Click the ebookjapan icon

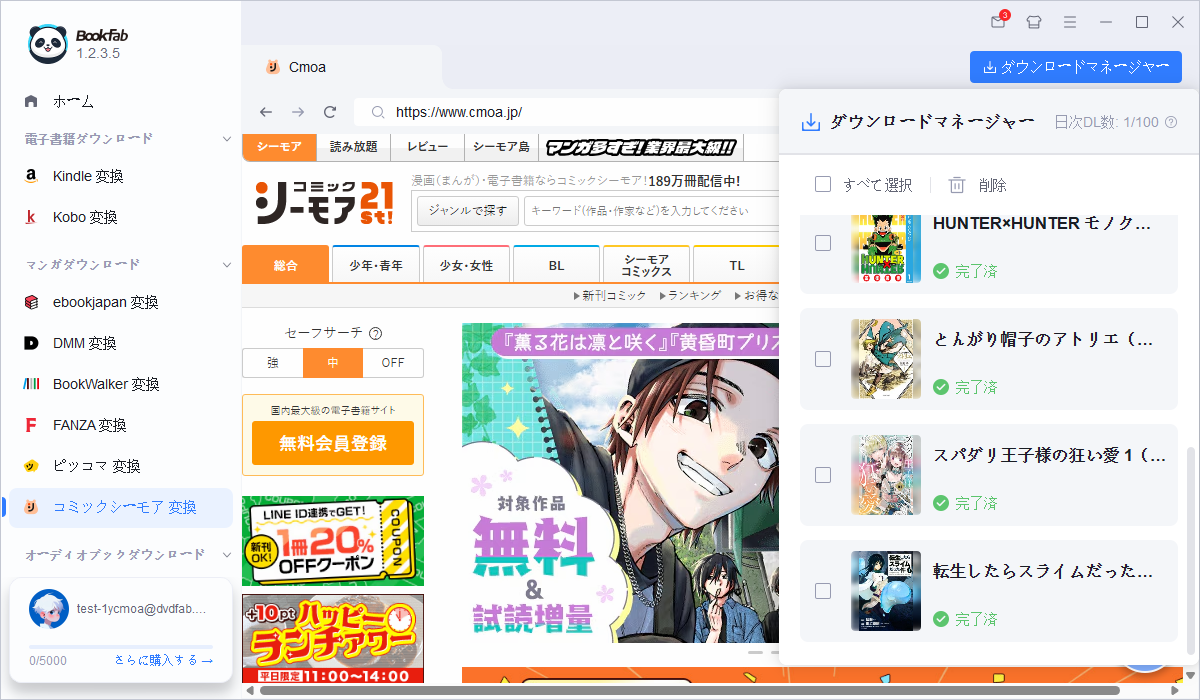(x=31, y=302)
